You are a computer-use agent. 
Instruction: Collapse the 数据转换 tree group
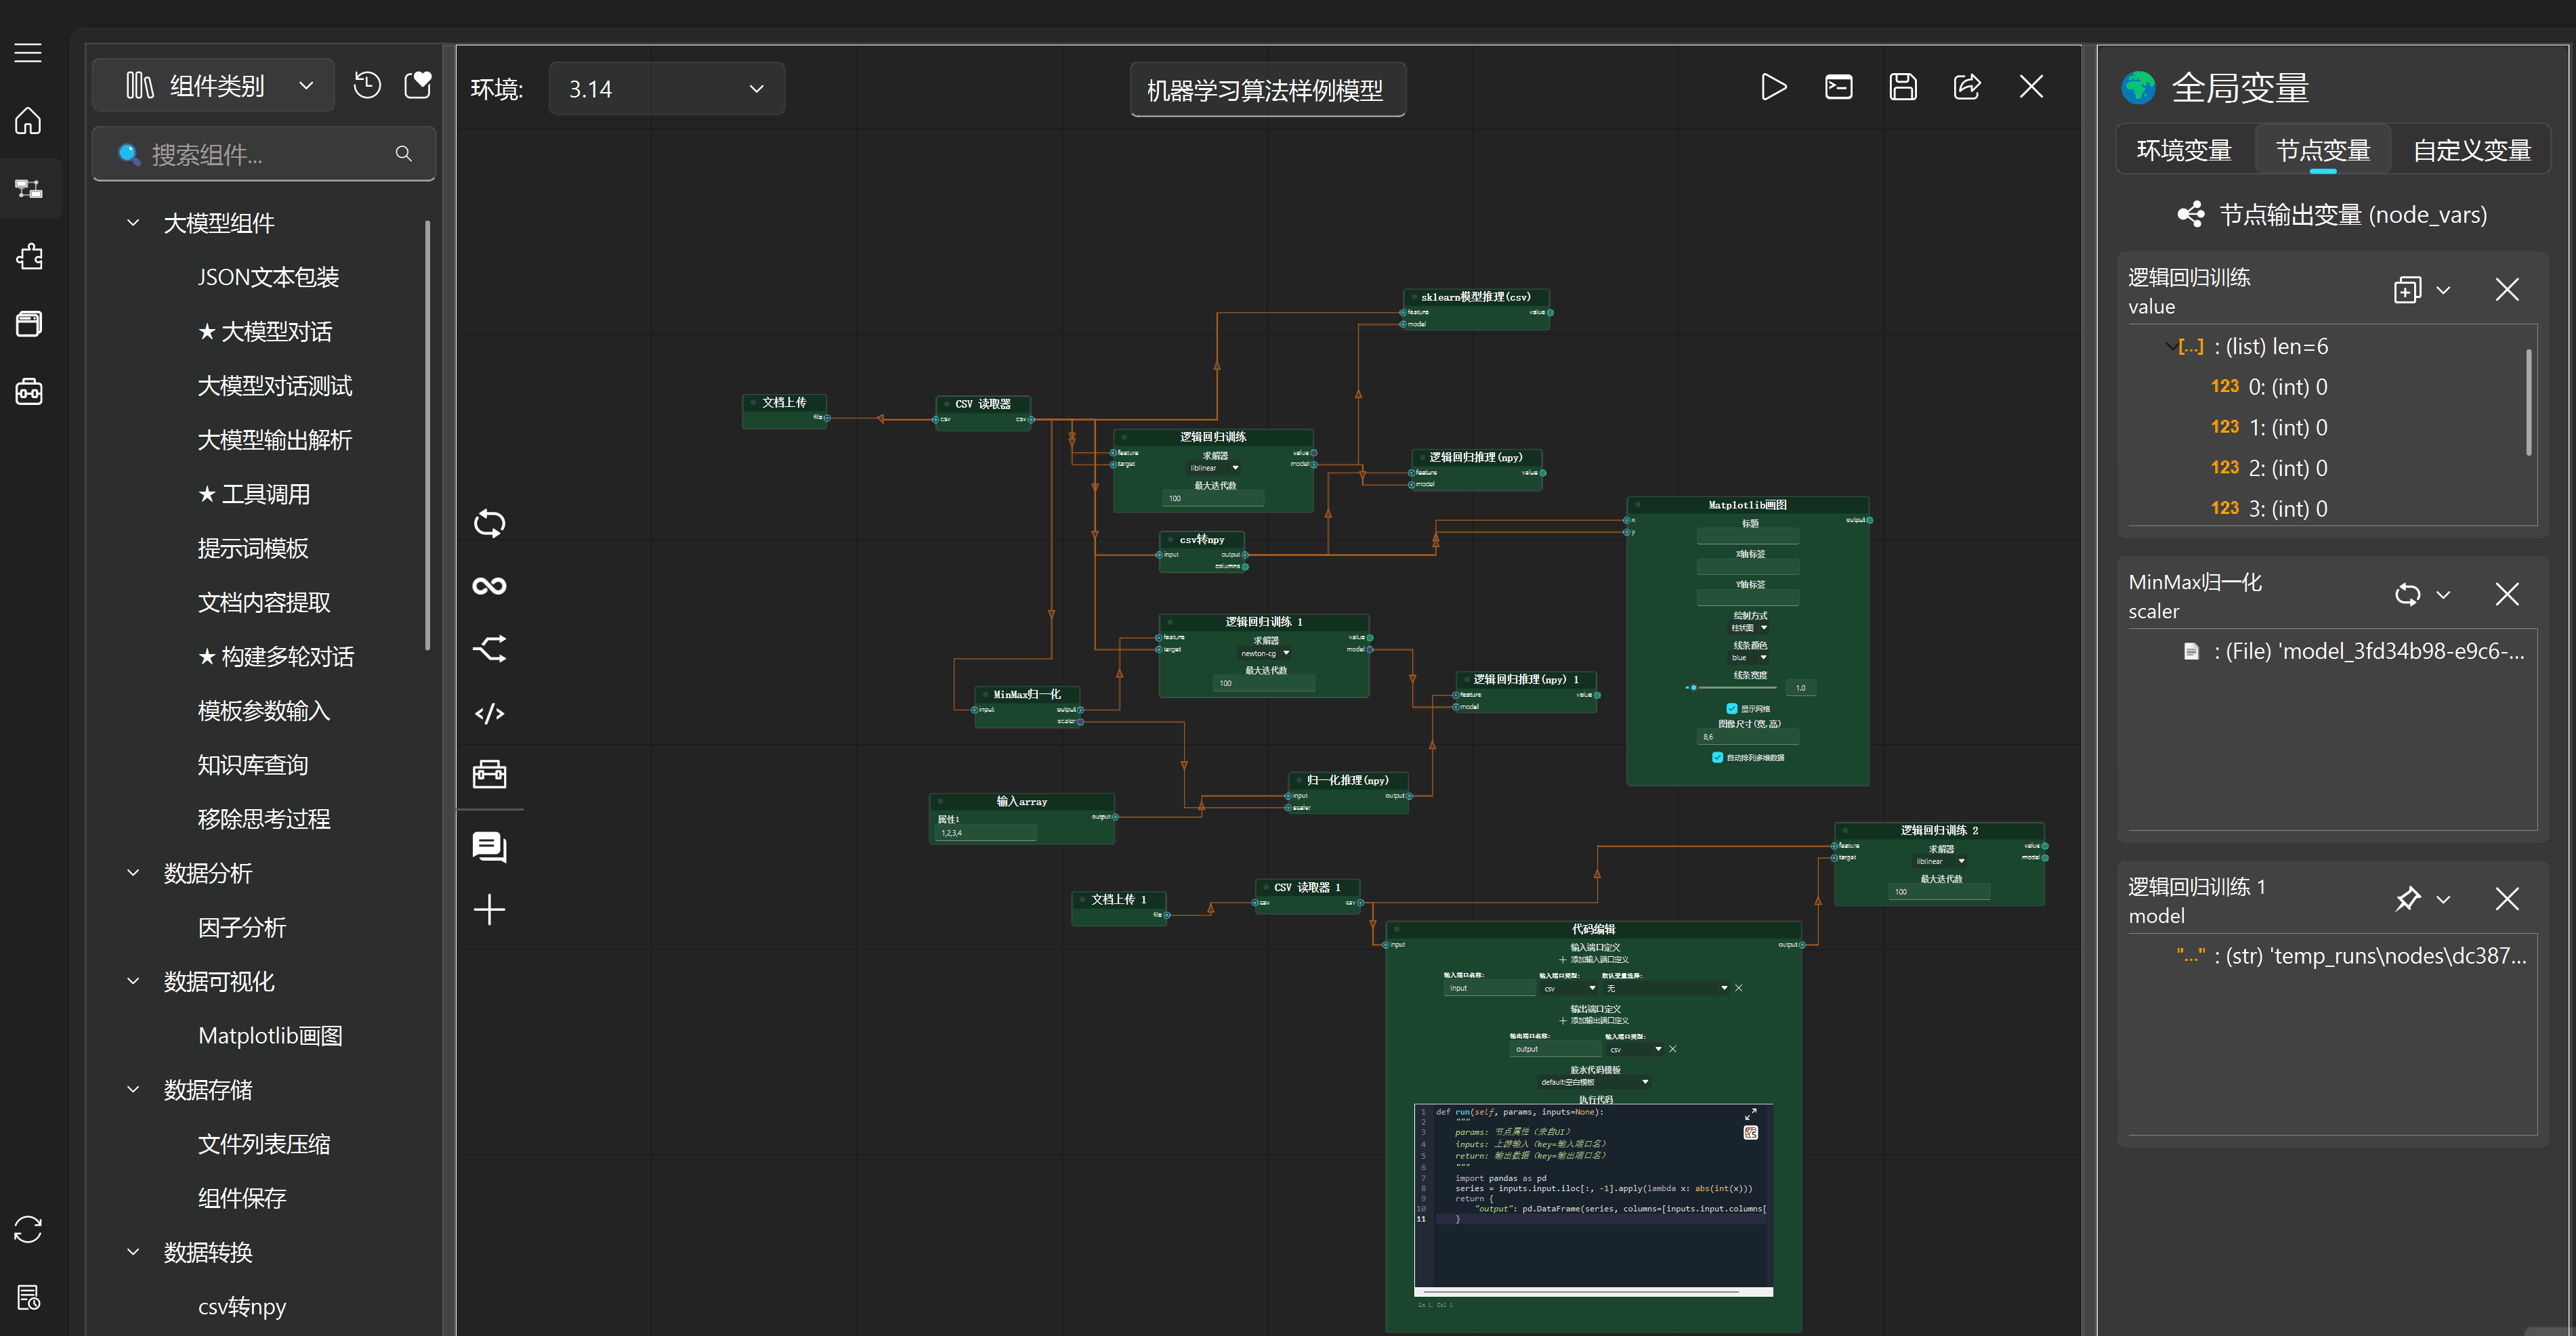coord(133,1252)
